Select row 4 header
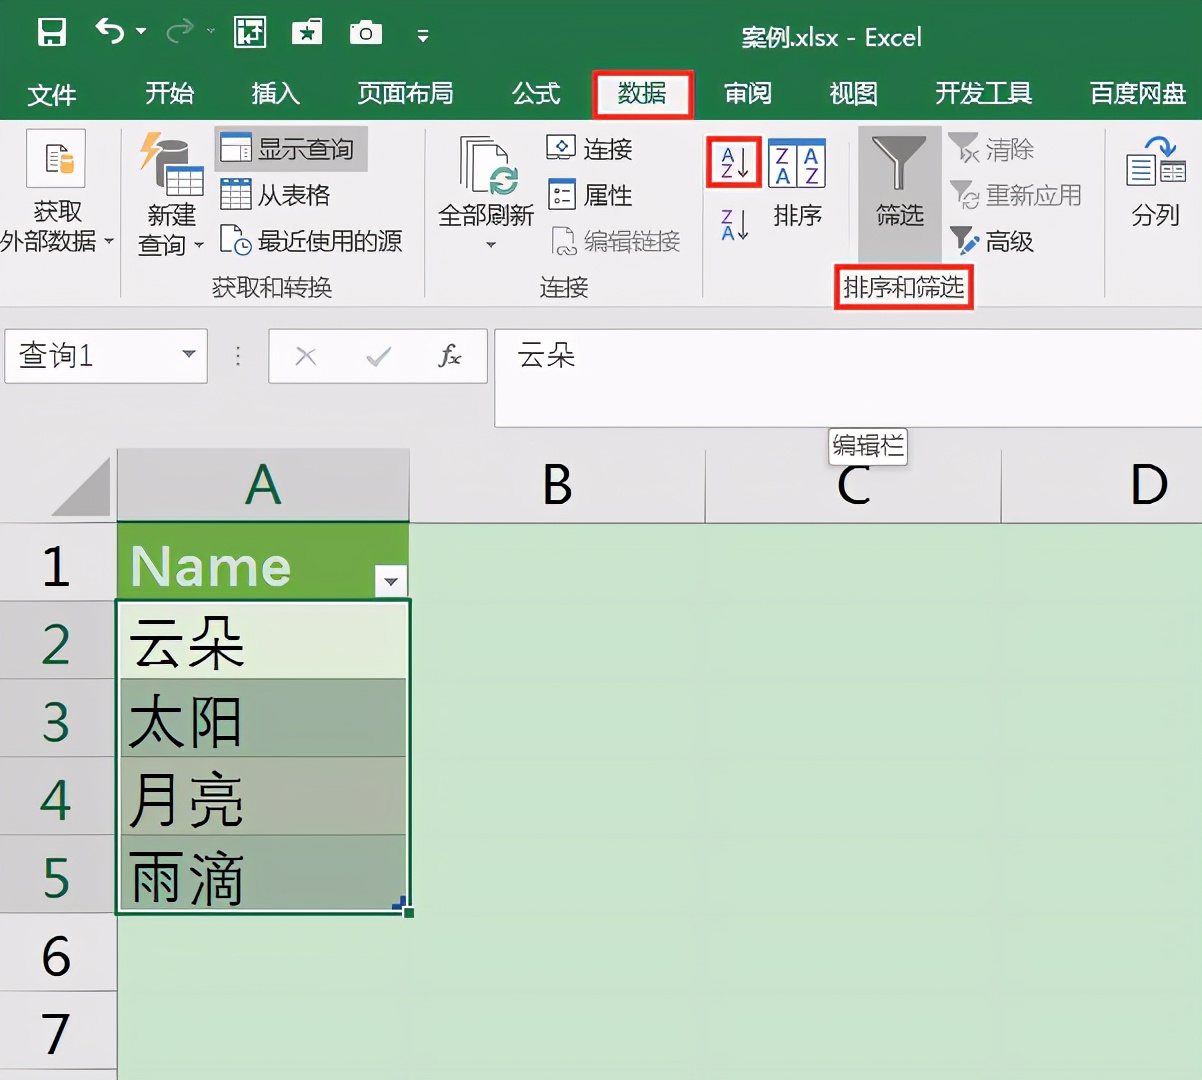1202x1080 pixels. [x=58, y=796]
